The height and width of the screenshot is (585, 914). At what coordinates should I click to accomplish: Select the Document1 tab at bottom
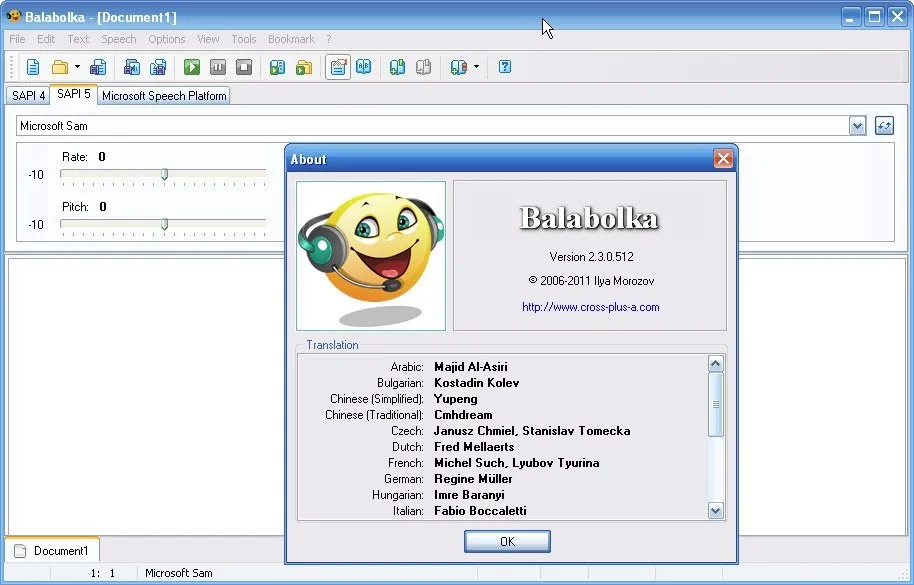52,551
